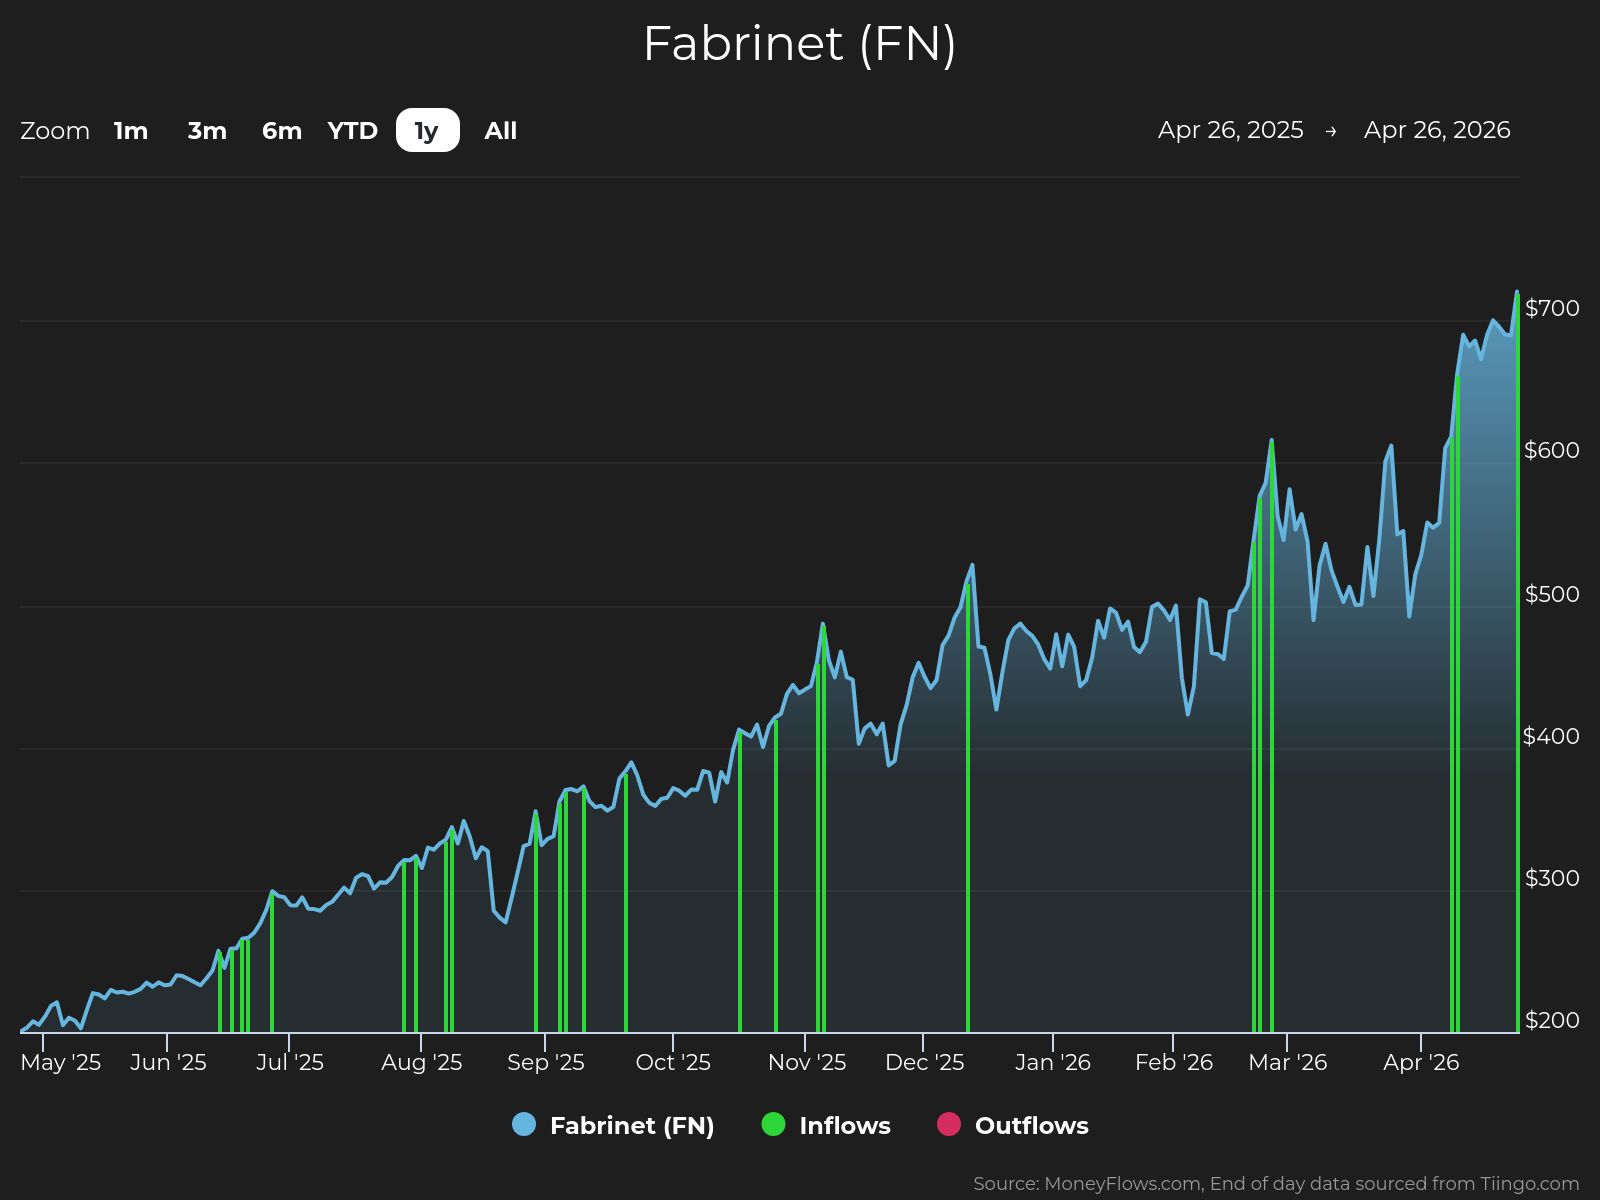Click the Fabrinet (FN) chart title
This screenshot has width=1600, height=1200.
[799, 44]
